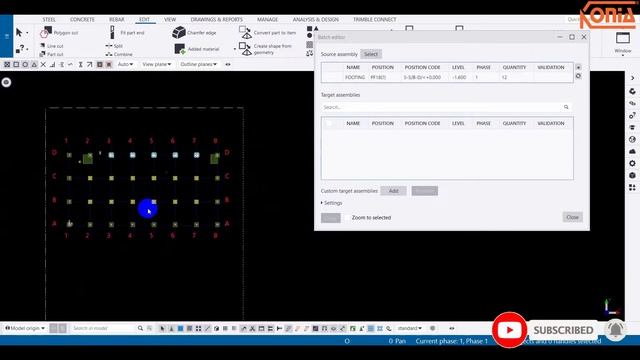This screenshot has height=360, width=640.
Task: Click the inquire question-mark tool icon
Action: pyautogui.click(x=20, y=49)
